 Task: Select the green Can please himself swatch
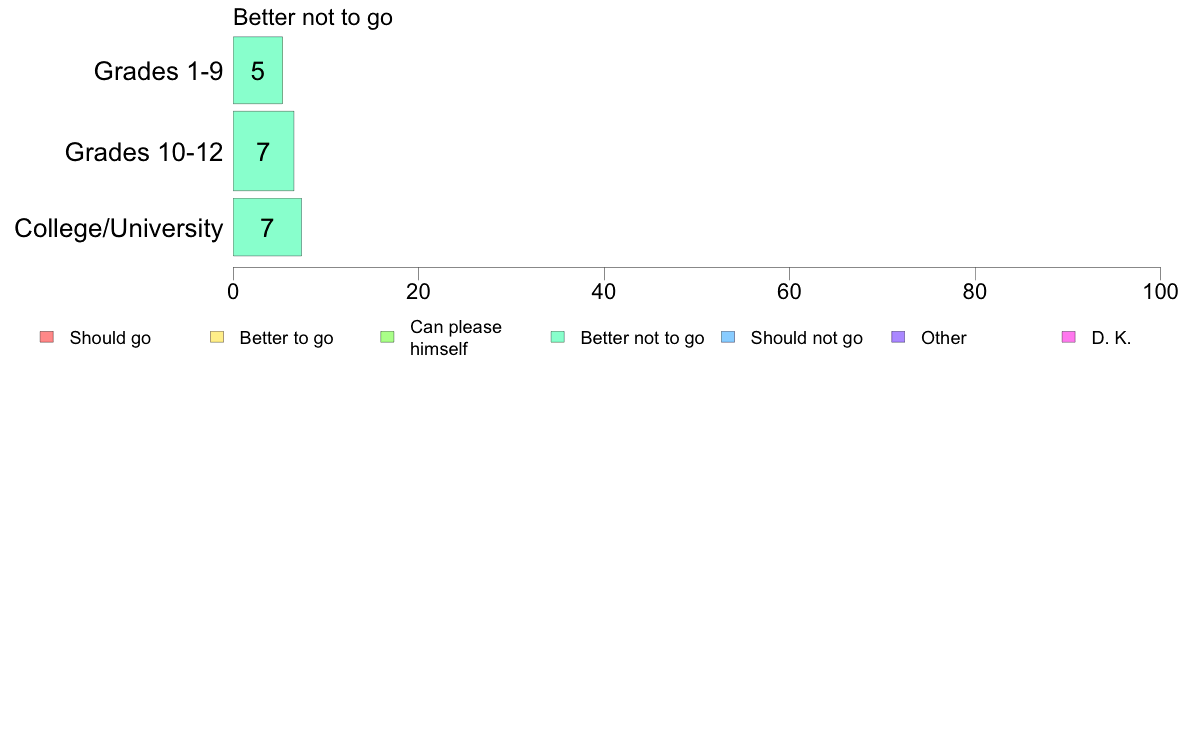tap(387, 337)
